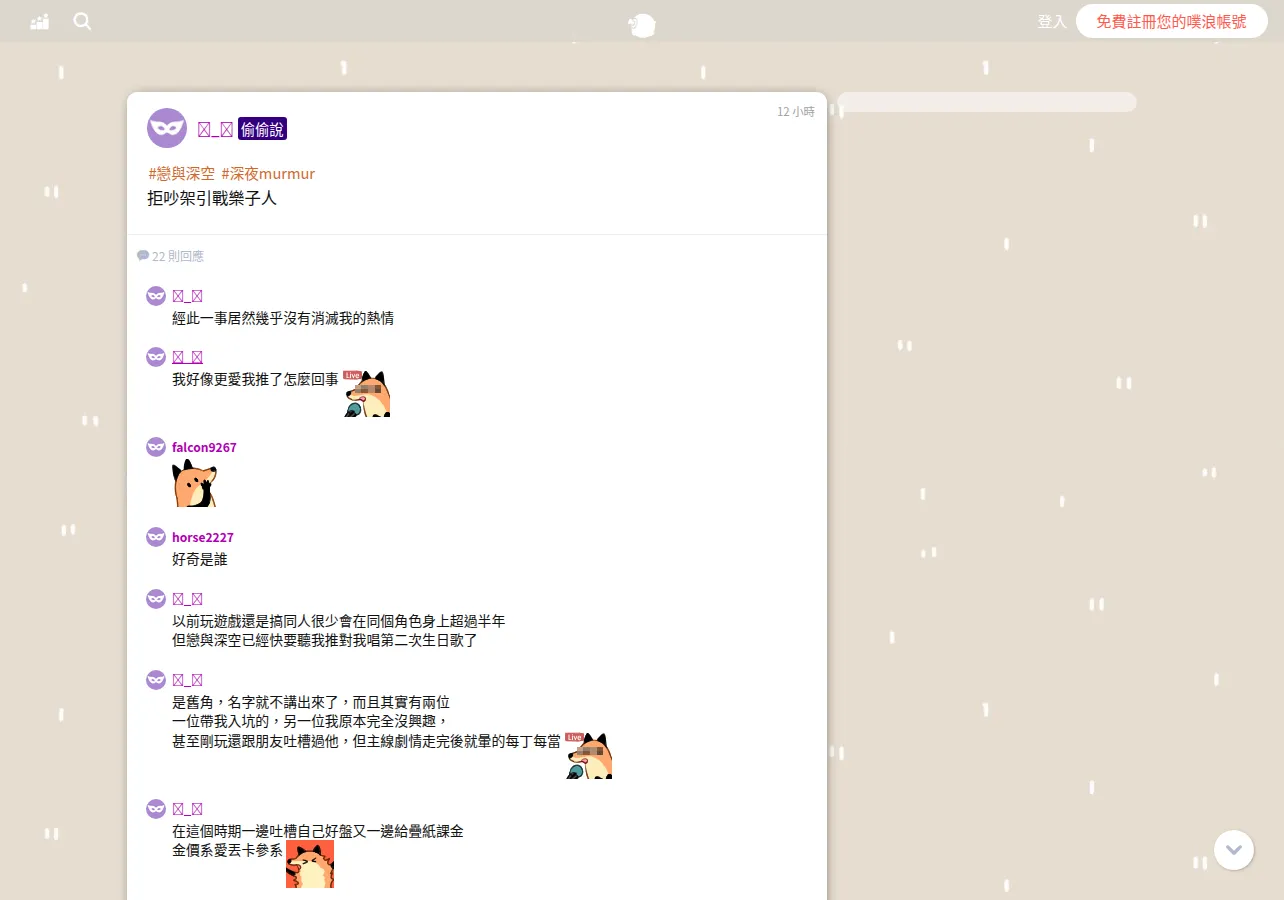1284x900 pixels.
Task: Open horse2227's profile name
Action: 203,537
